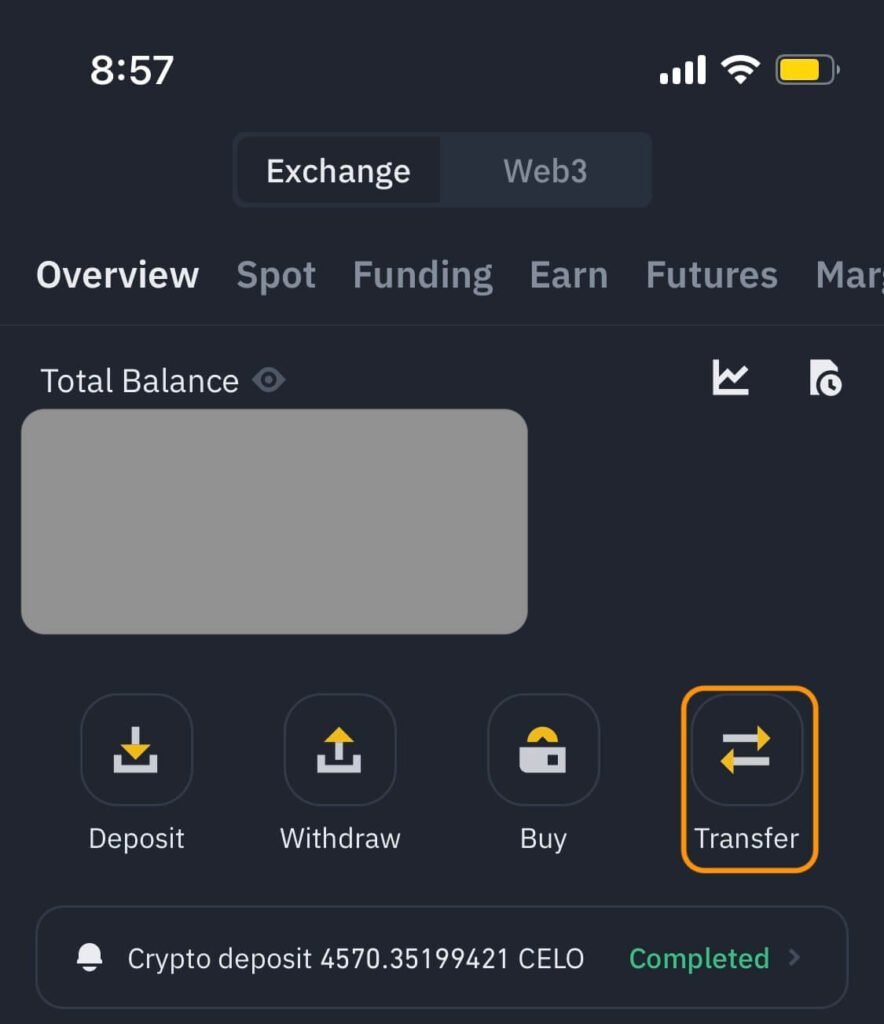This screenshot has width=884, height=1024.
Task: Open the transaction history clock icon
Action: (x=825, y=379)
